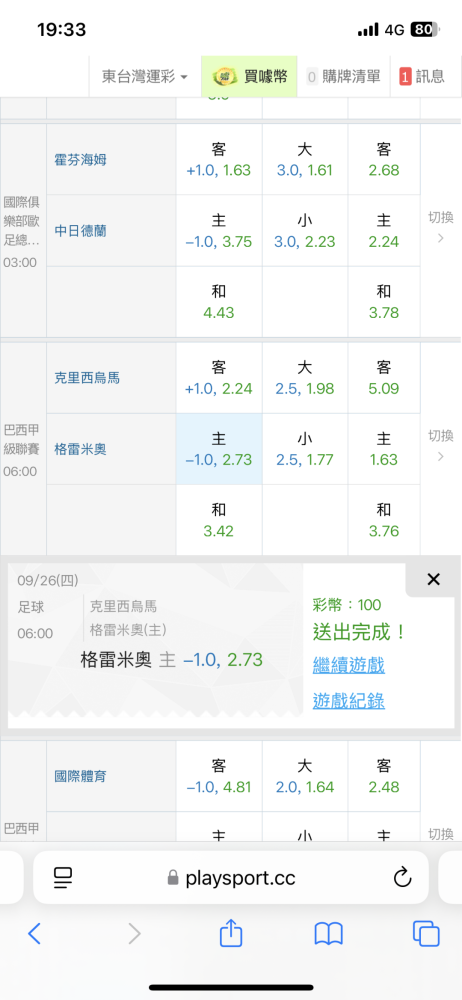The image size is (462, 1000).
Task: Open 訊息 with red badge
Action: [422, 77]
